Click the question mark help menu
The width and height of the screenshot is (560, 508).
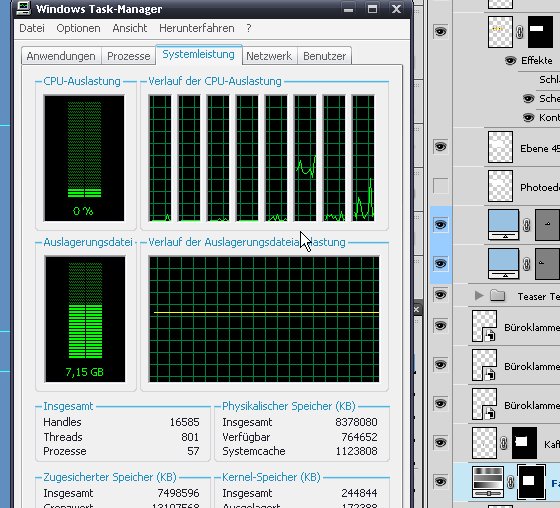249,28
